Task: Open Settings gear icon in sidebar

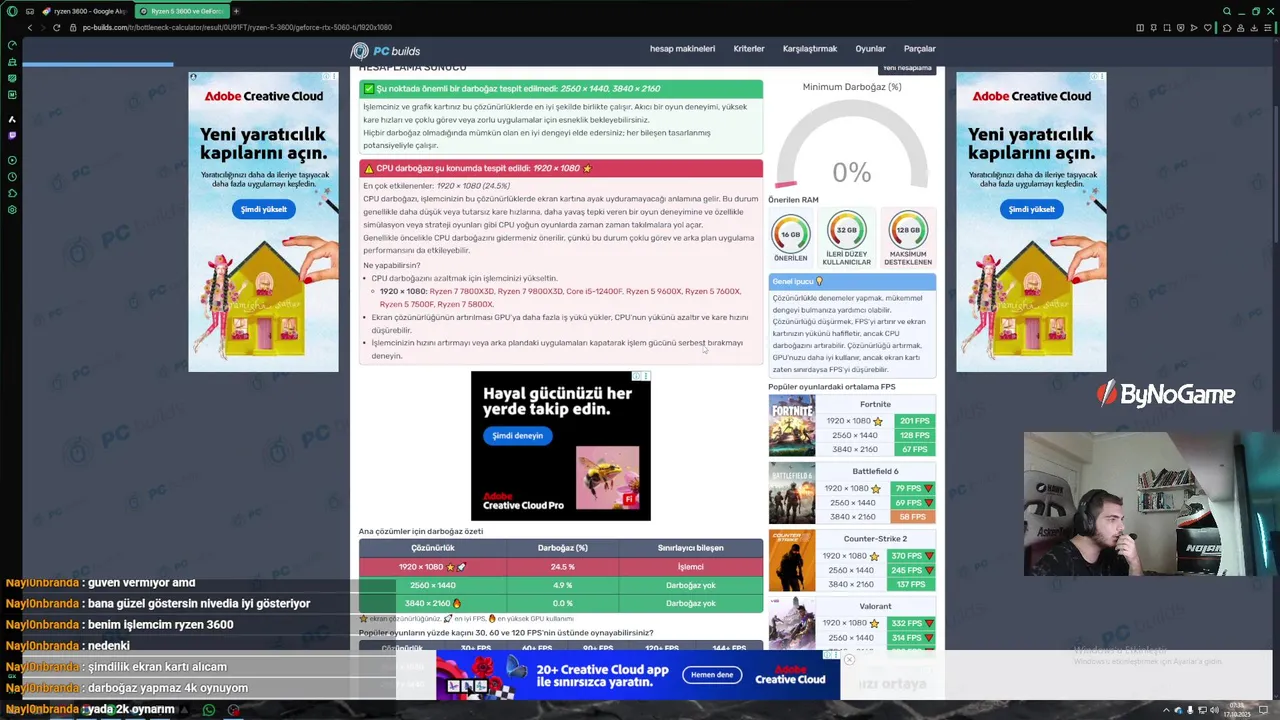Action: (x=12, y=210)
